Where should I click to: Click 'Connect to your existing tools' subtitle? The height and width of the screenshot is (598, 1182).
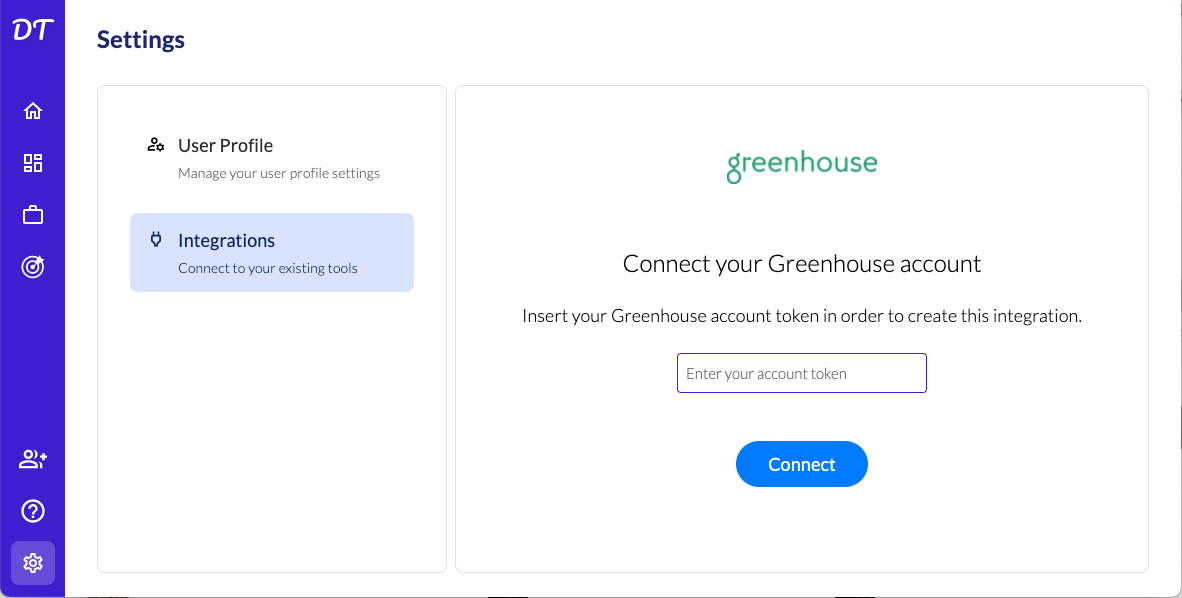(267, 268)
